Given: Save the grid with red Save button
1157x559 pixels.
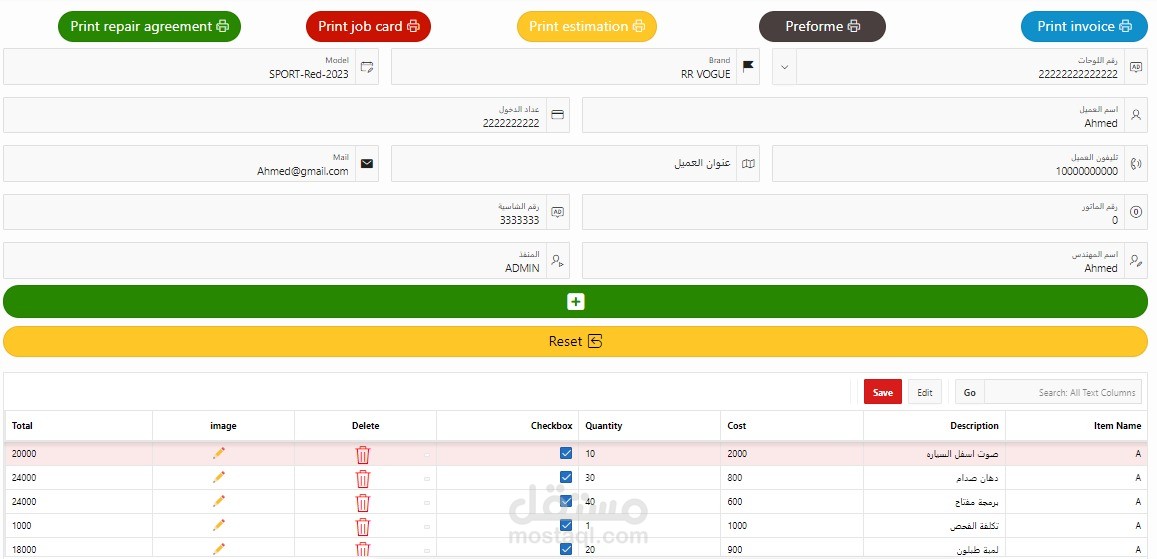Looking at the screenshot, I should pyautogui.click(x=883, y=392).
